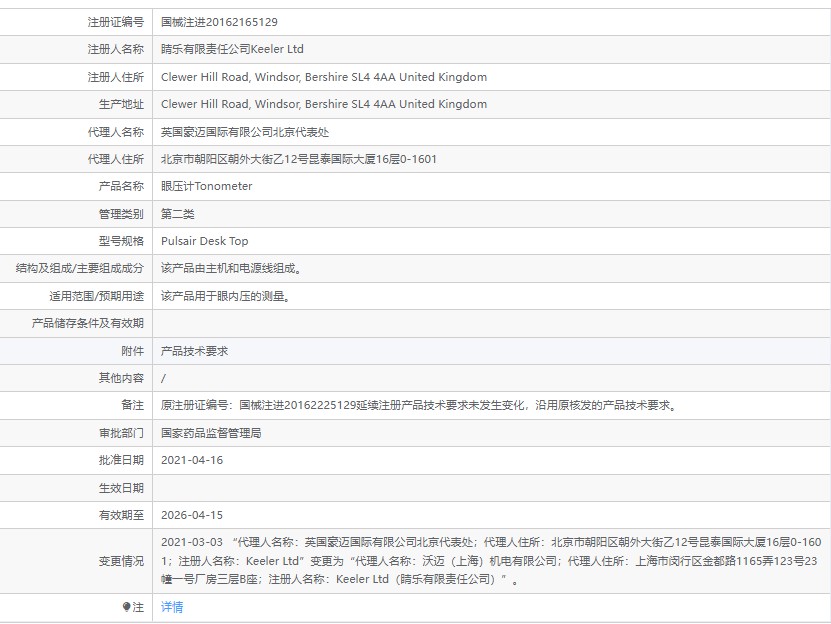This screenshot has height=624, width=831.
Task: Click the 备注 row label
Action: [x=132, y=406]
